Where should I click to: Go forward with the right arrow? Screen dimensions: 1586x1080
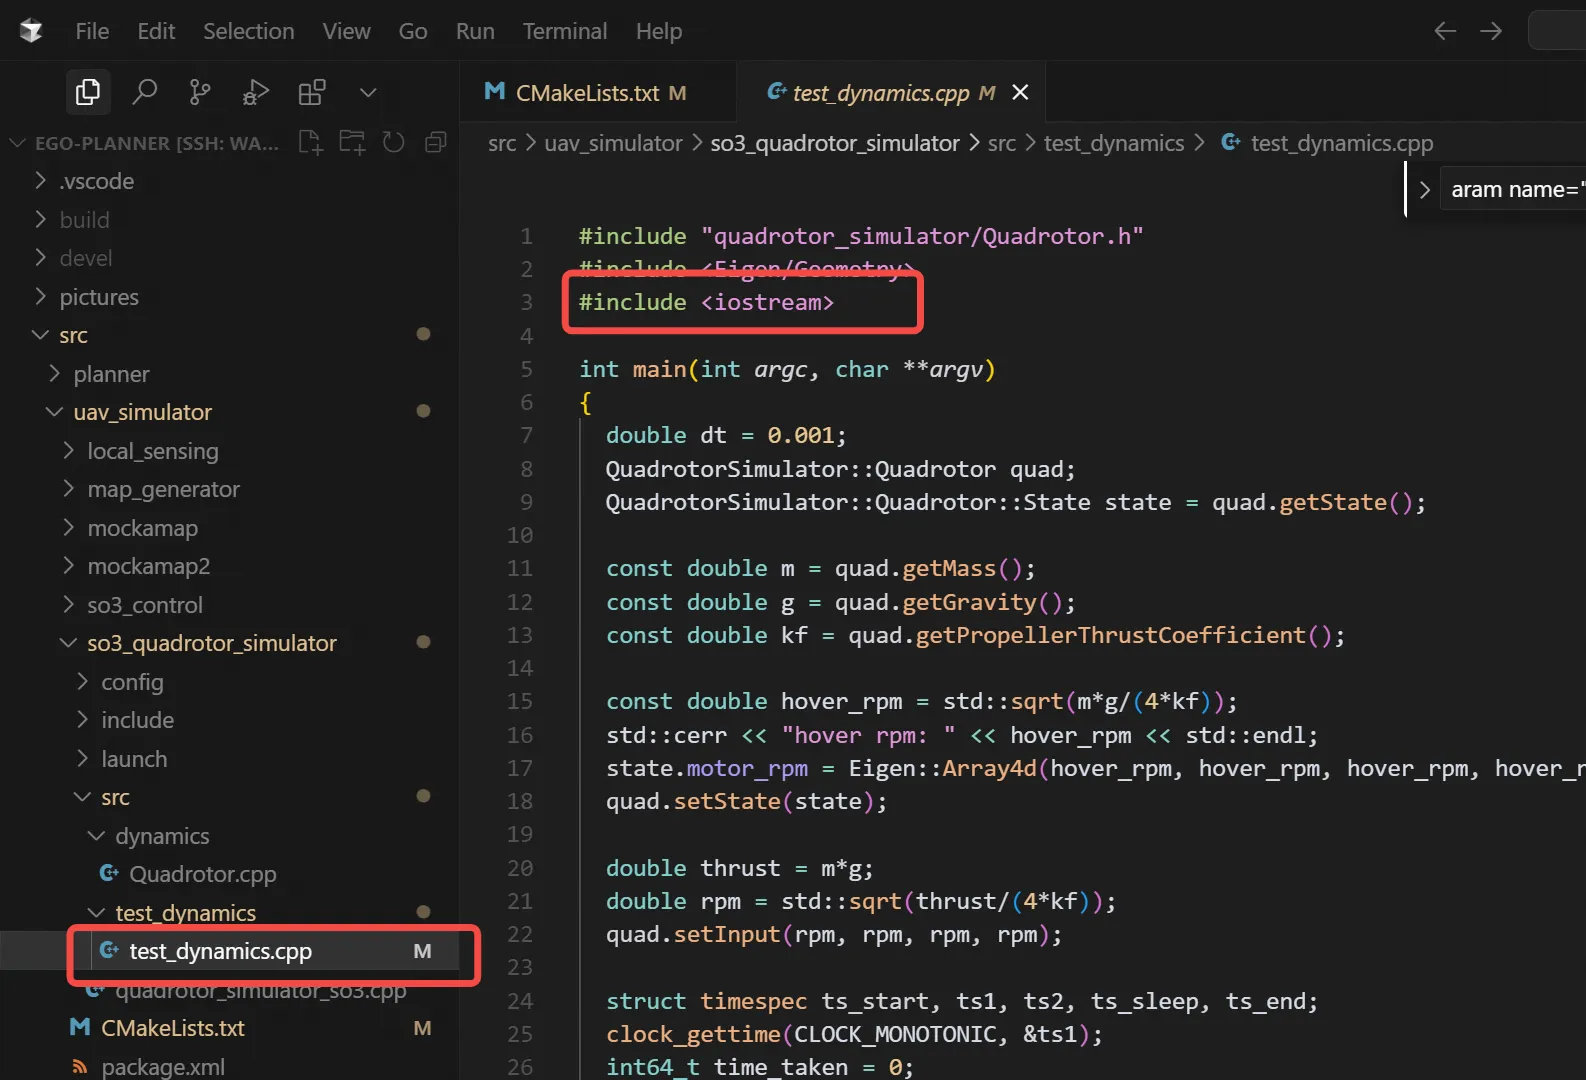click(1491, 31)
